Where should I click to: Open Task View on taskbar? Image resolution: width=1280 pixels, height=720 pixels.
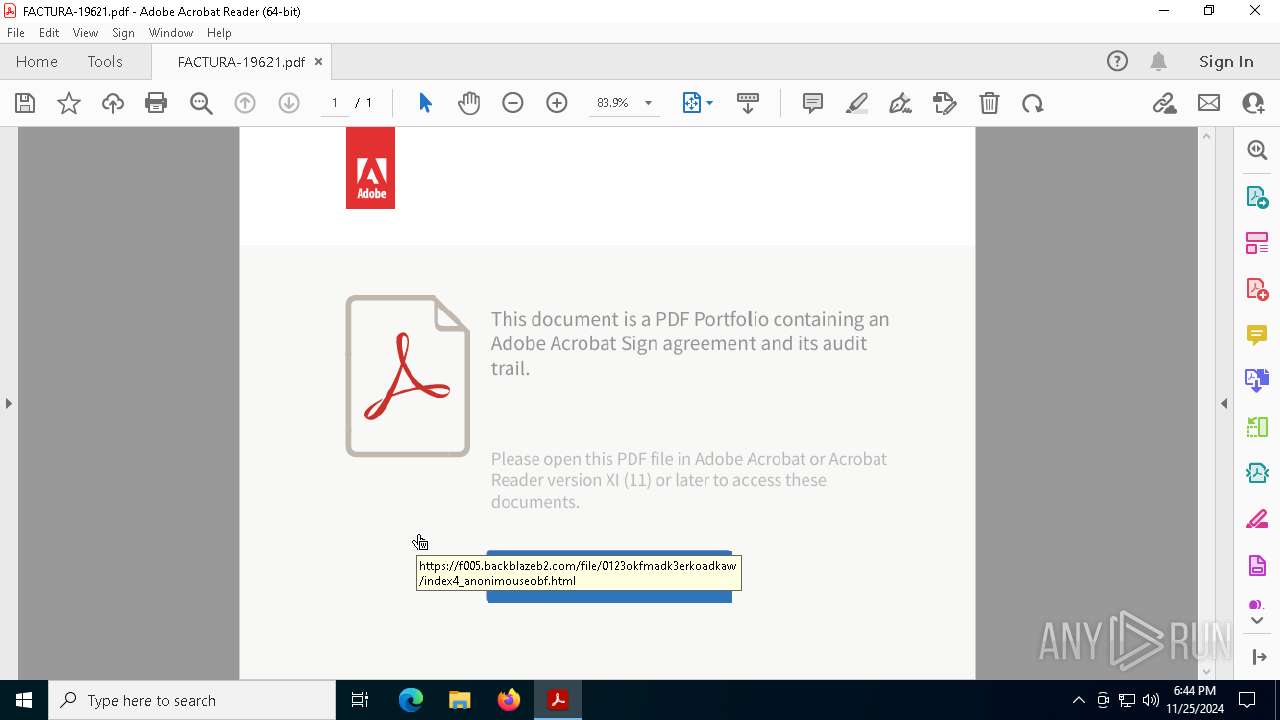[x=360, y=700]
